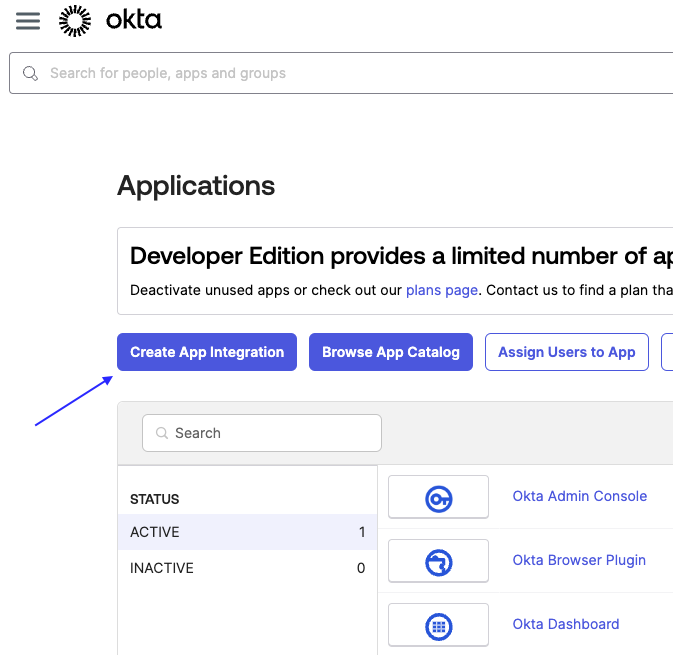Screen dimensions: 673x655
Task: Click the Okta sunburst logo
Action: [74, 21]
